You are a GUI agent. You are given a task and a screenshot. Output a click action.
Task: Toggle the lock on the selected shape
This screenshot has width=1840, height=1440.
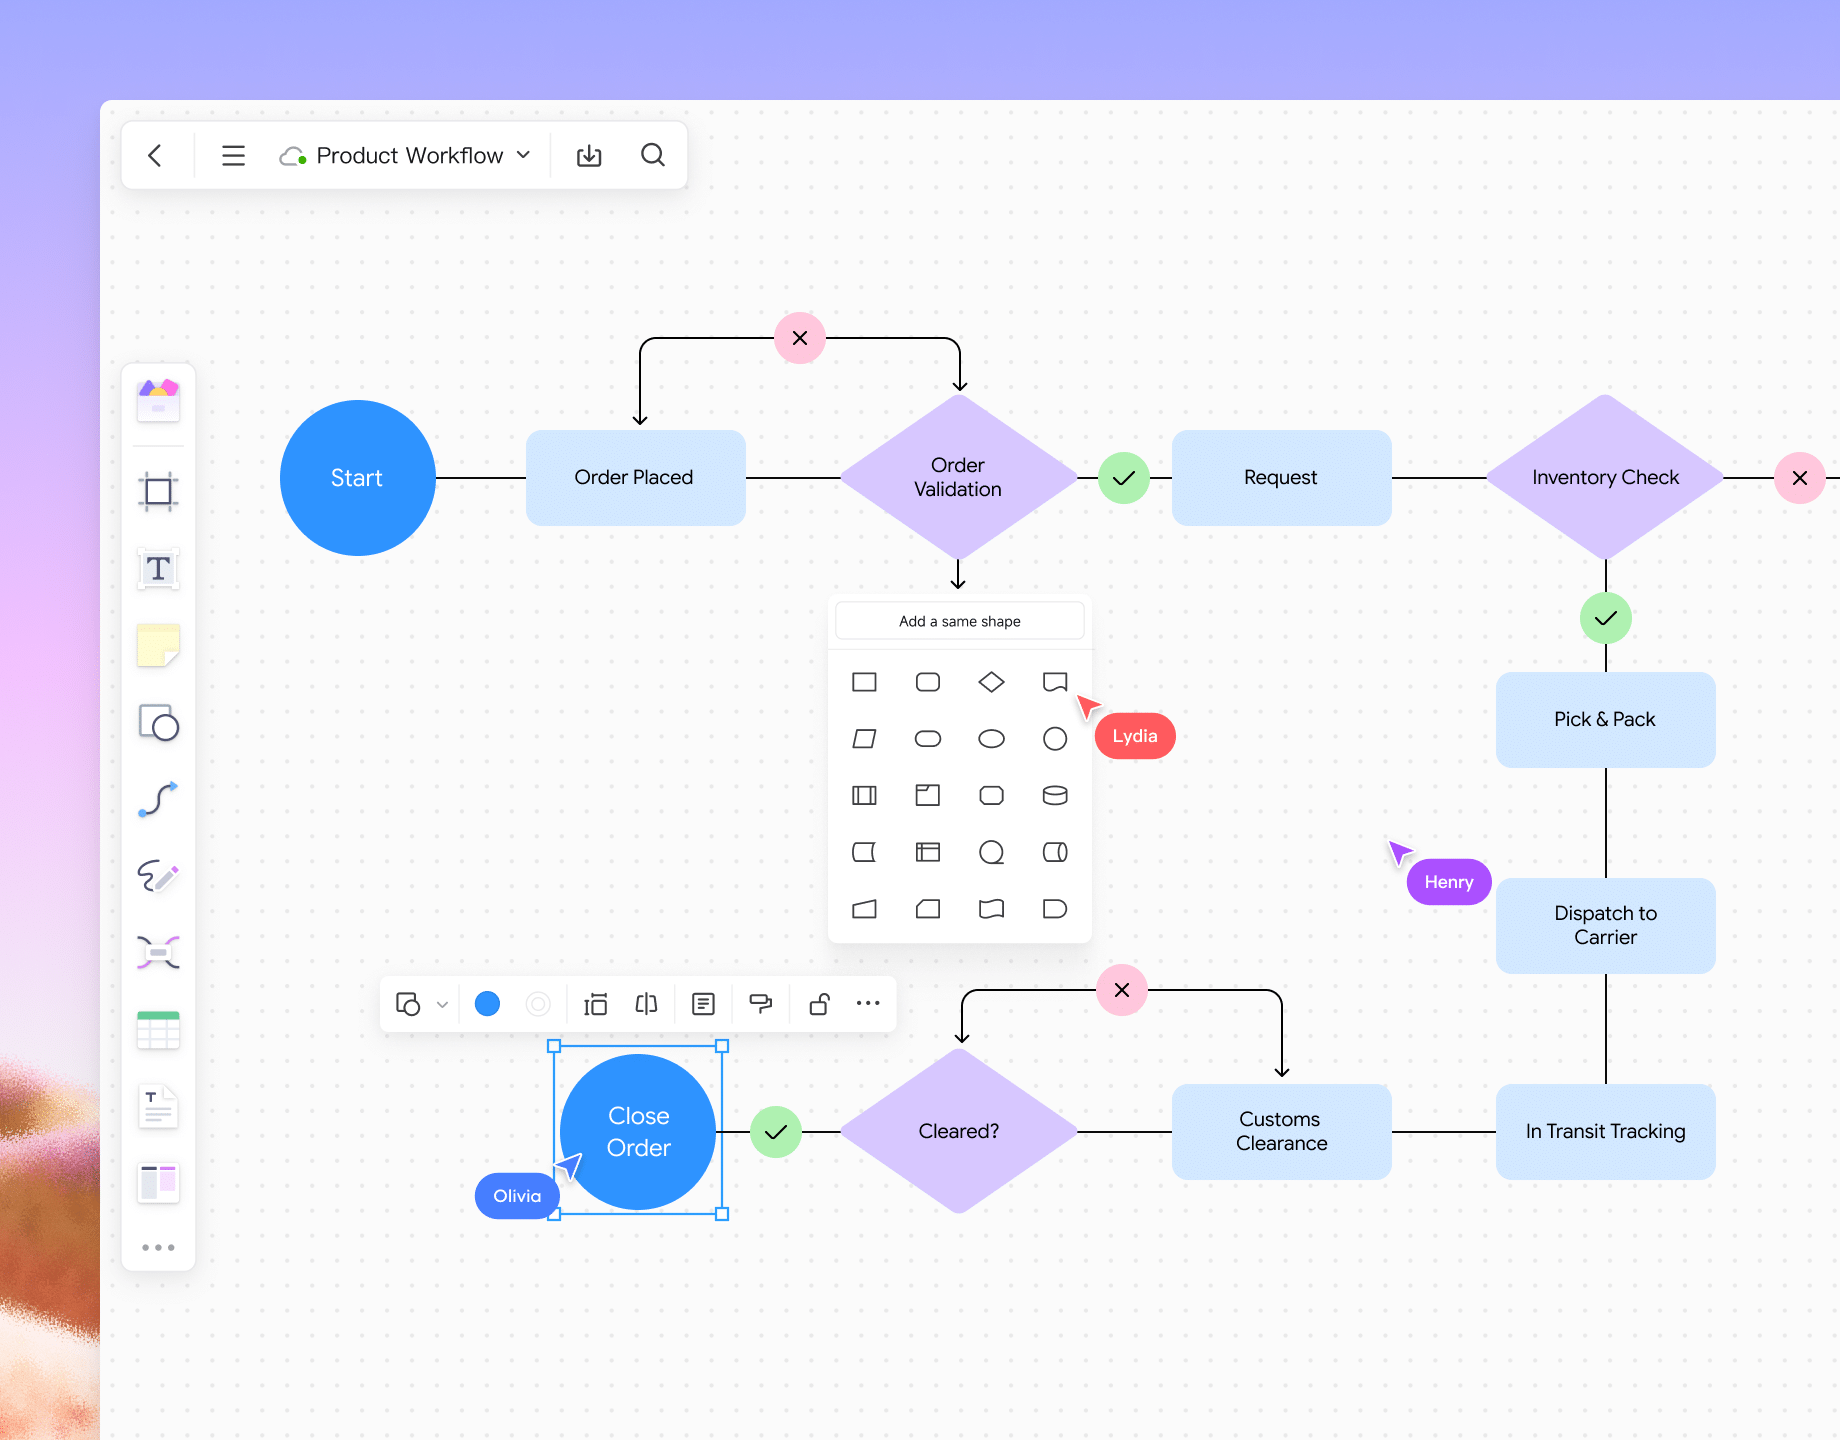pos(819,1003)
